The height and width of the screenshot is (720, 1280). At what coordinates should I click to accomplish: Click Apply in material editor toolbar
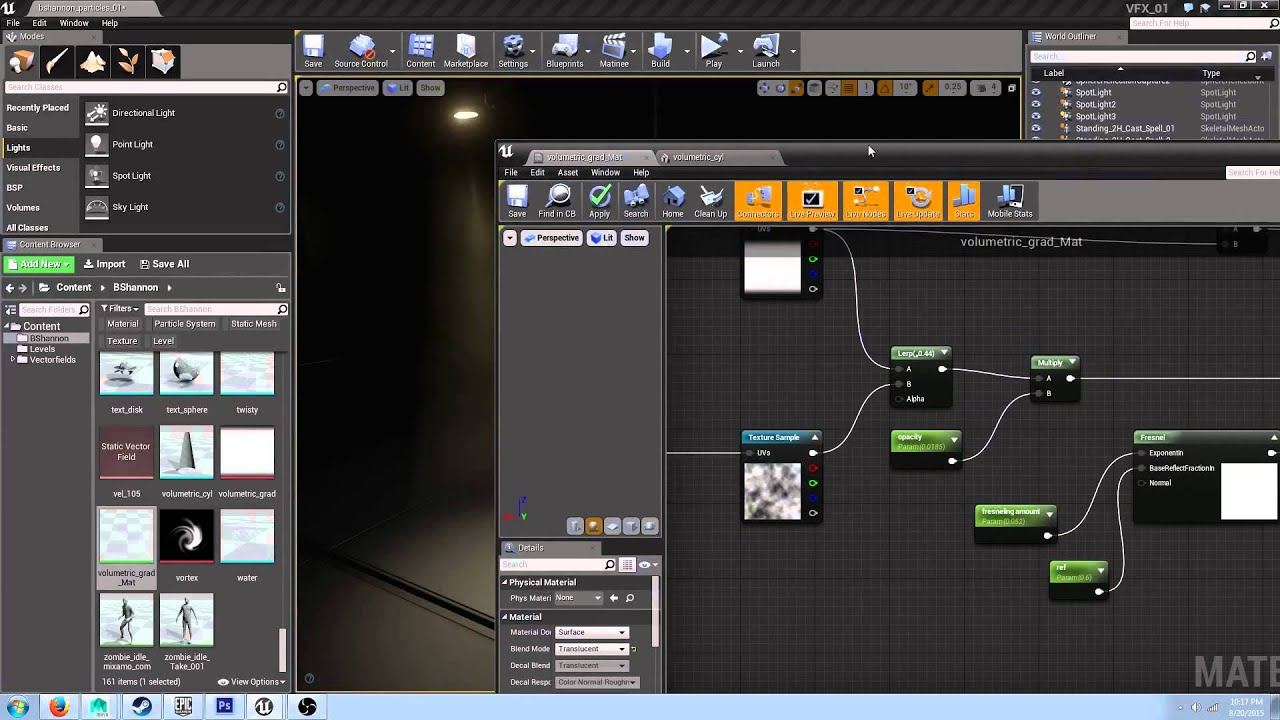[599, 201]
